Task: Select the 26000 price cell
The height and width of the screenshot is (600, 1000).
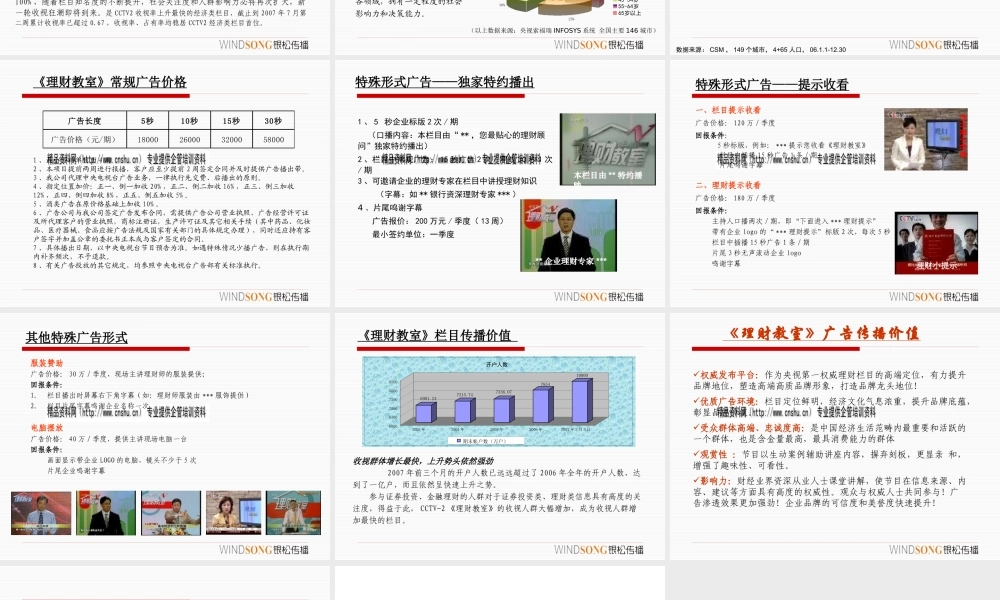Action: 189,139
